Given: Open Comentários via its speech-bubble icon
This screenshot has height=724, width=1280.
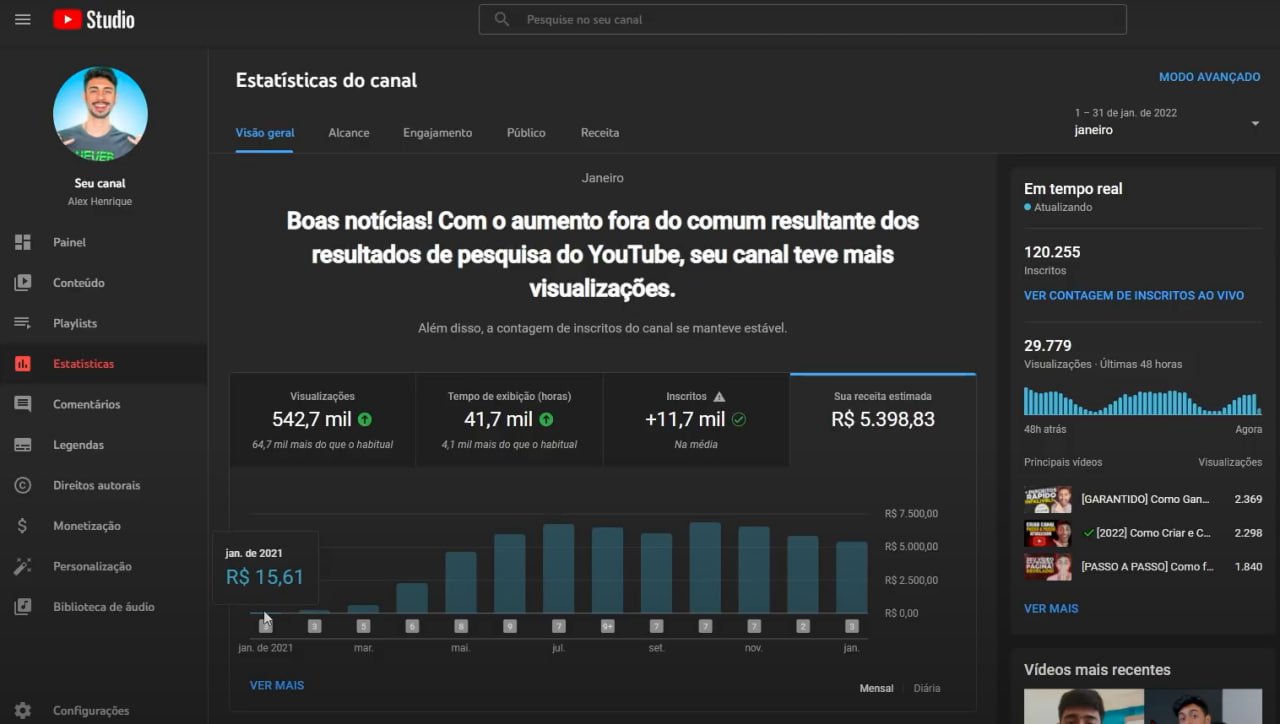Looking at the screenshot, I should pyautogui.click(x=23, y=404).
